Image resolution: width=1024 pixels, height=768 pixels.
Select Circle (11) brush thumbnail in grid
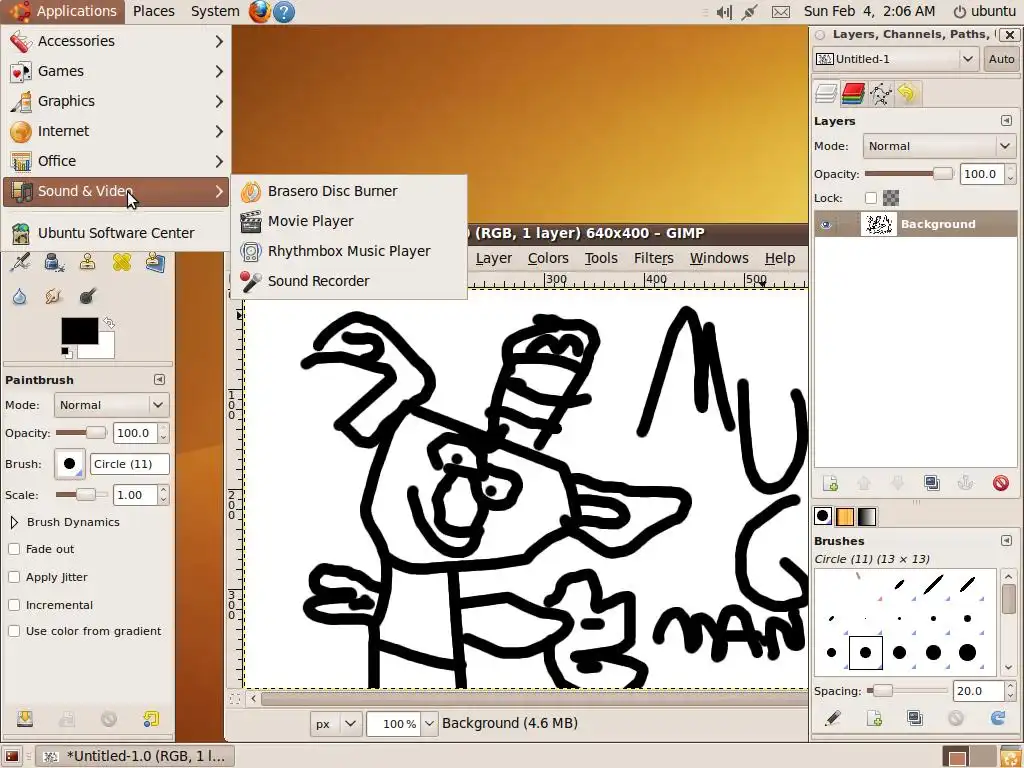[x=865, y=652]
